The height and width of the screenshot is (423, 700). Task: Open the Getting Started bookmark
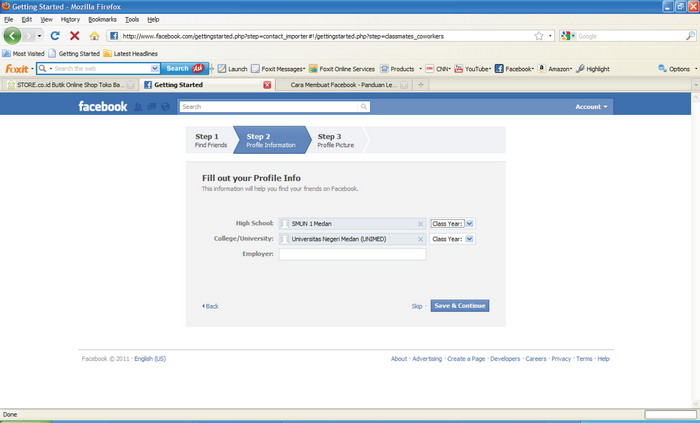click(x=74, y=54)
